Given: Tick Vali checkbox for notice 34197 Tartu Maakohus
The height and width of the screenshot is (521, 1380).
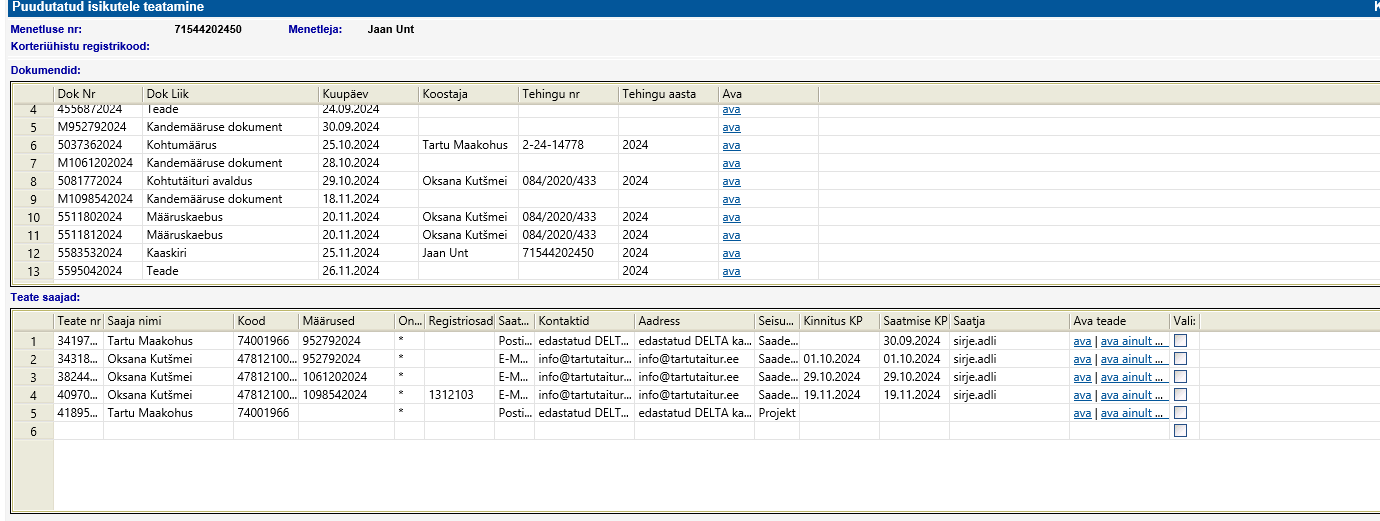Looking at the screenshot, I should [x=1180, y=341].
